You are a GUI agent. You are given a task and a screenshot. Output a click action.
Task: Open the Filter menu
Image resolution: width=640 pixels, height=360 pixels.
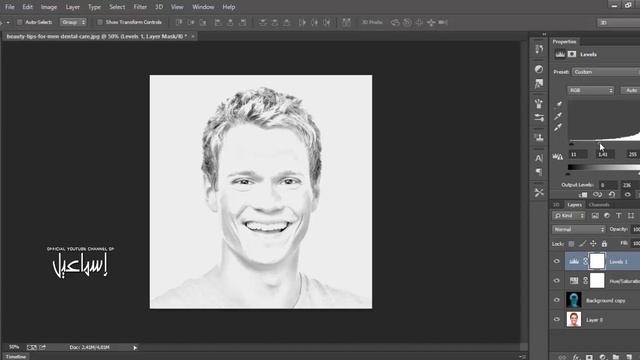click(140, 7)
